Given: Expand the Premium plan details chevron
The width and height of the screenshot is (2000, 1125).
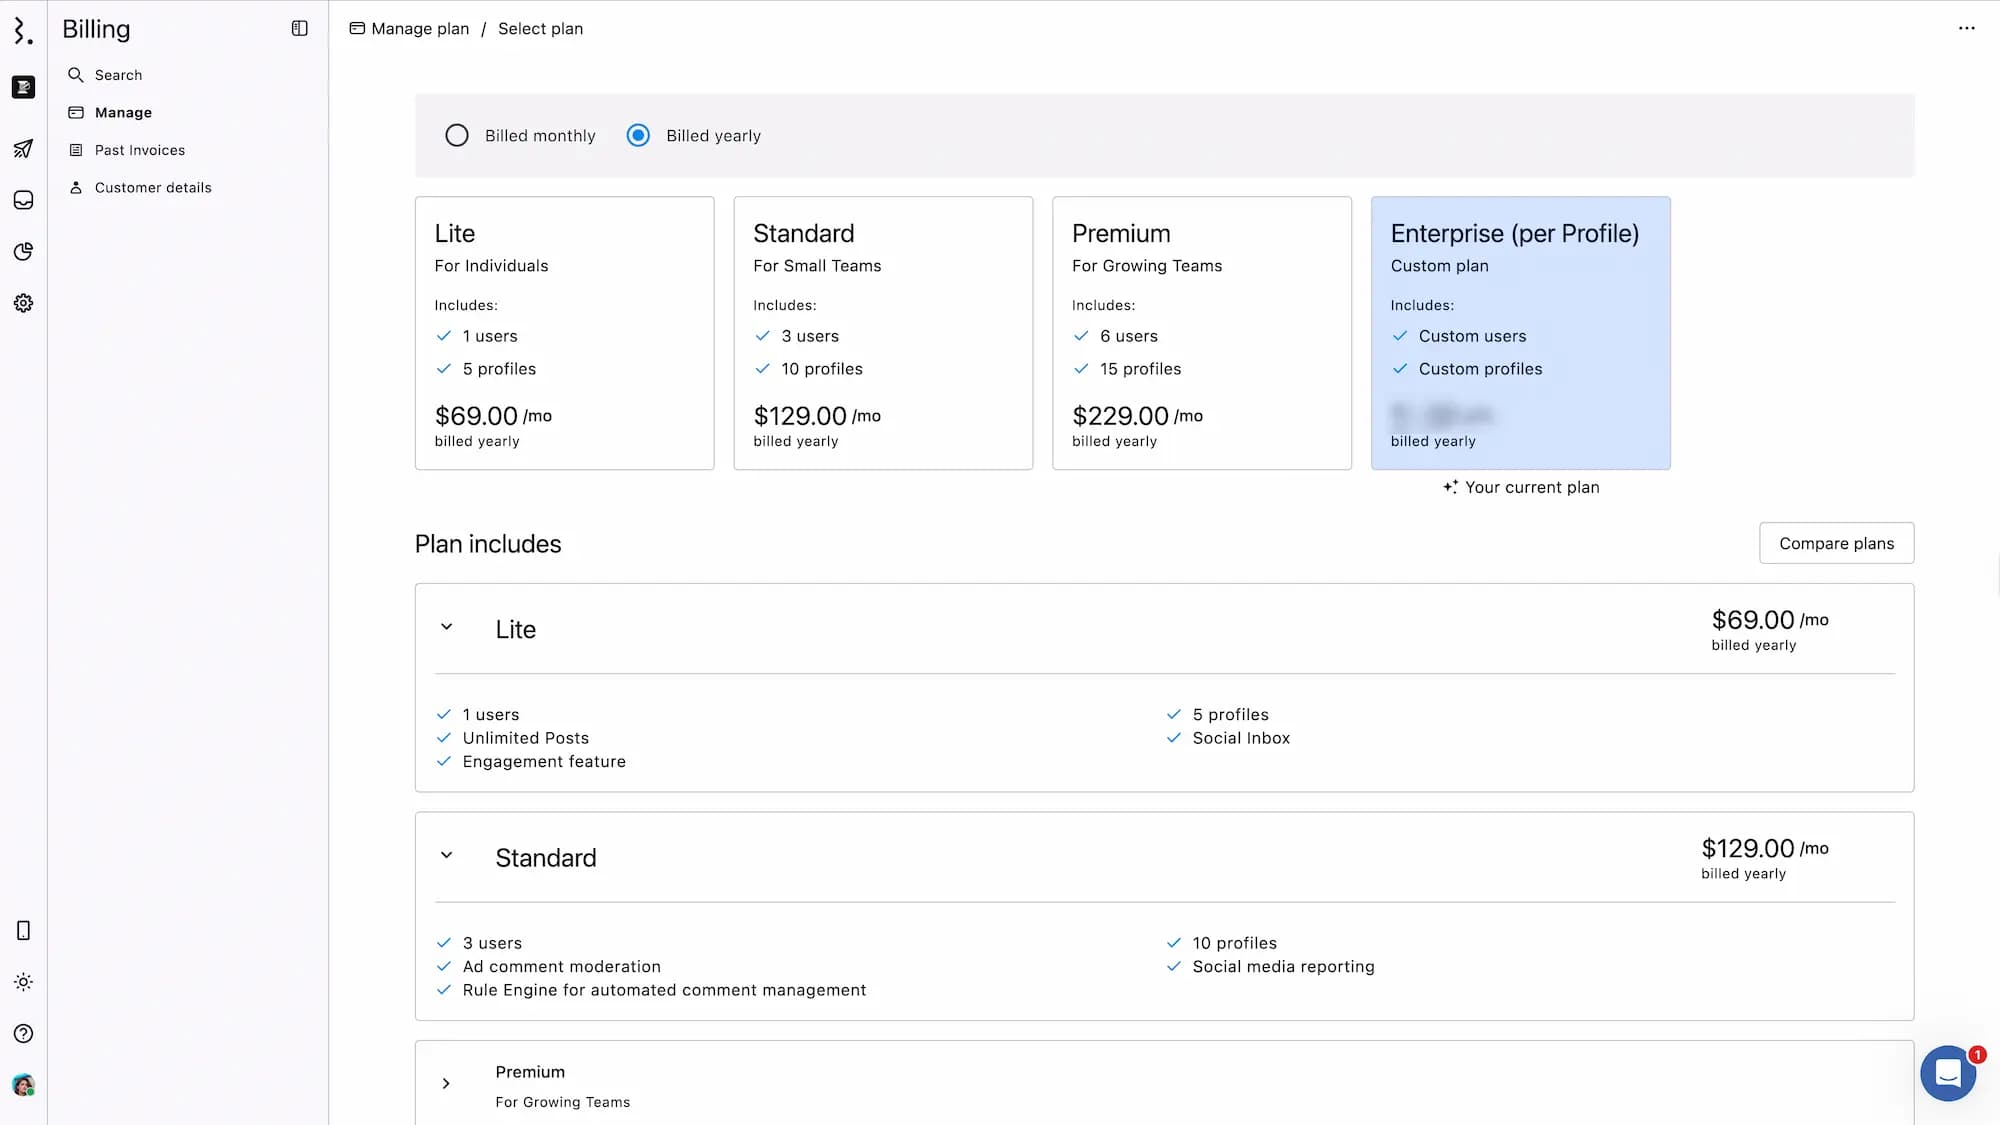Looking at the screenshot, I should point(446,1084).
